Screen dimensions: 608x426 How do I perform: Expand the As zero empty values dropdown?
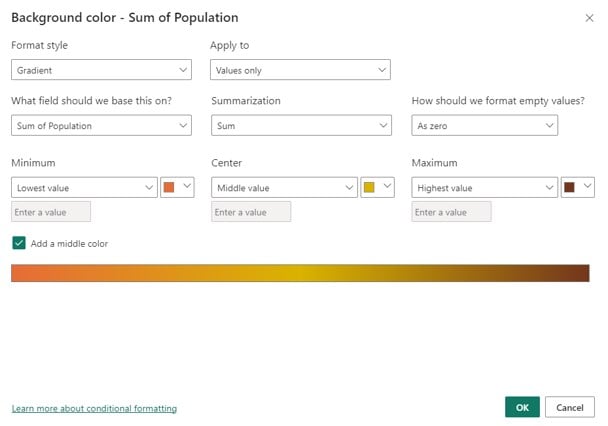(485, 125)
